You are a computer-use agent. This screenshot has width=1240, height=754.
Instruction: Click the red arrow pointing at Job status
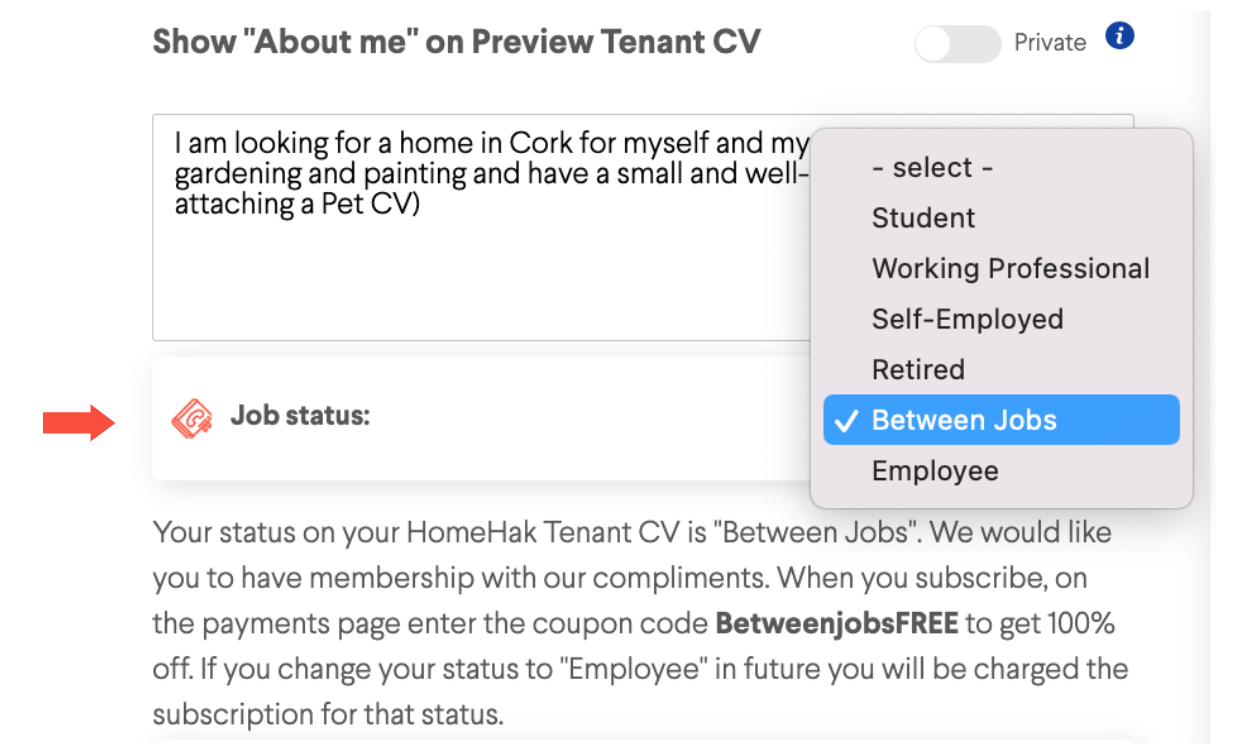pos(81,423)
